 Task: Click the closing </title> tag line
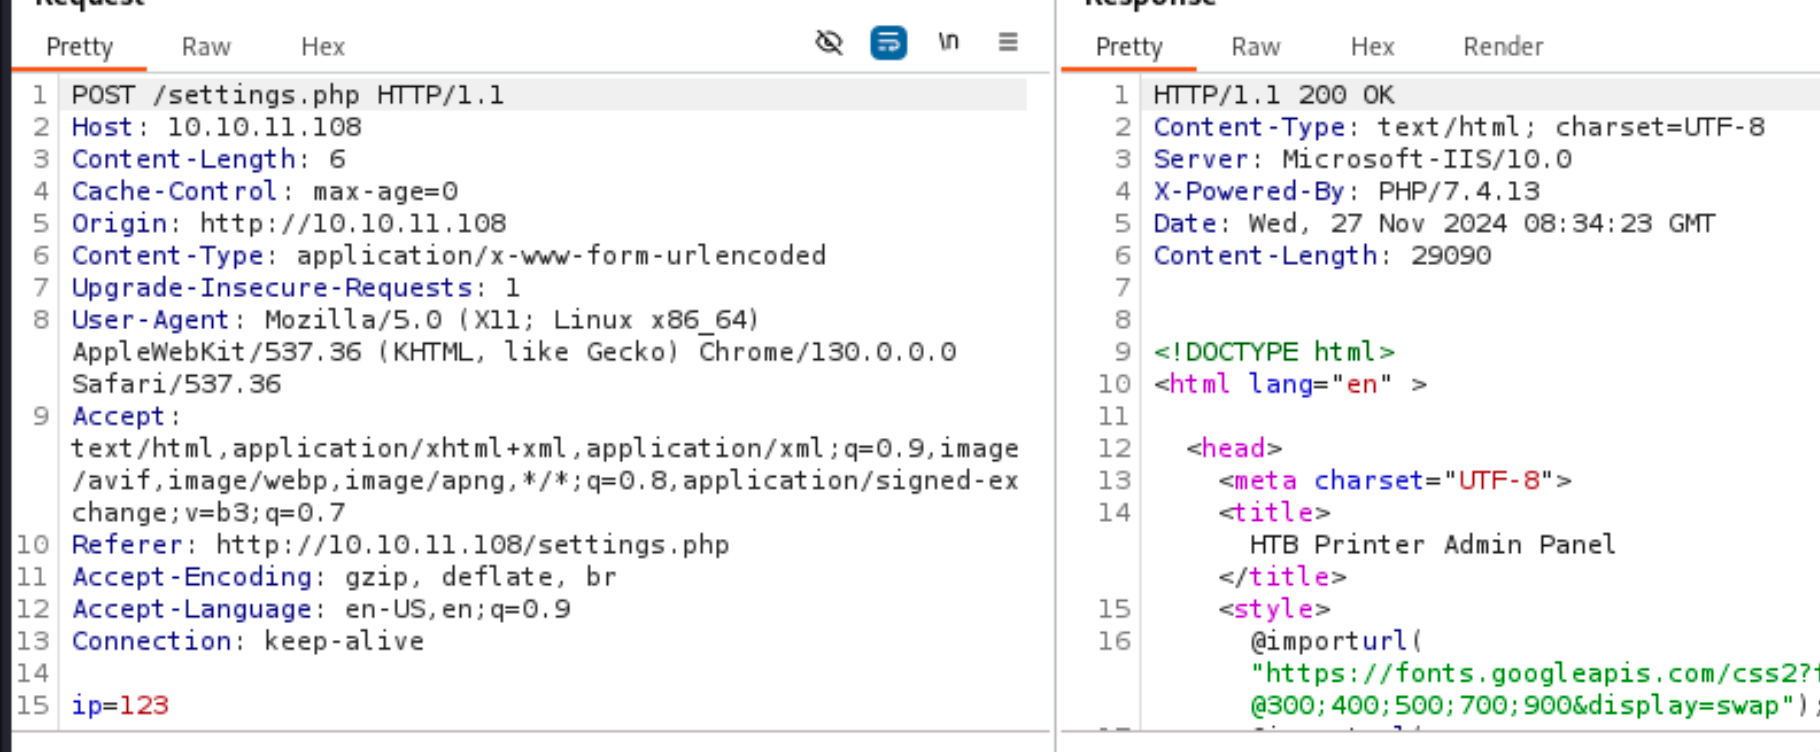coord(1282,576)
